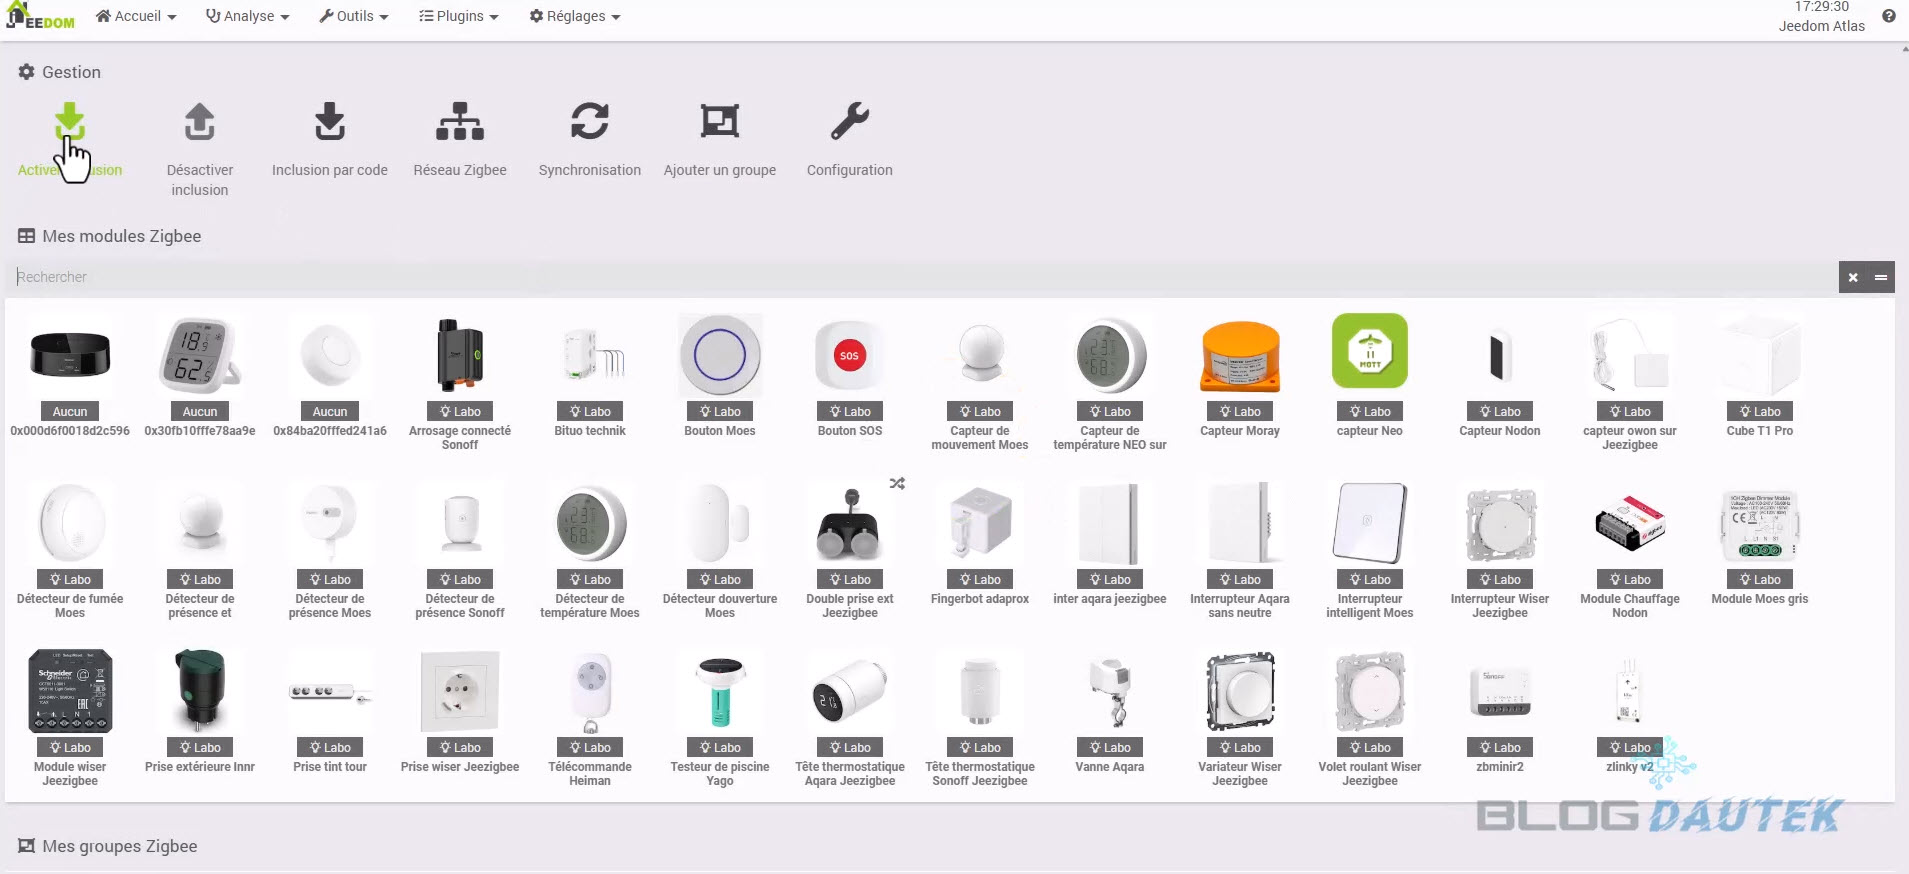This screenshot has width=1909, height=874.
Task: Expand the Outils dropdown menu
Action: coord(354,16)
